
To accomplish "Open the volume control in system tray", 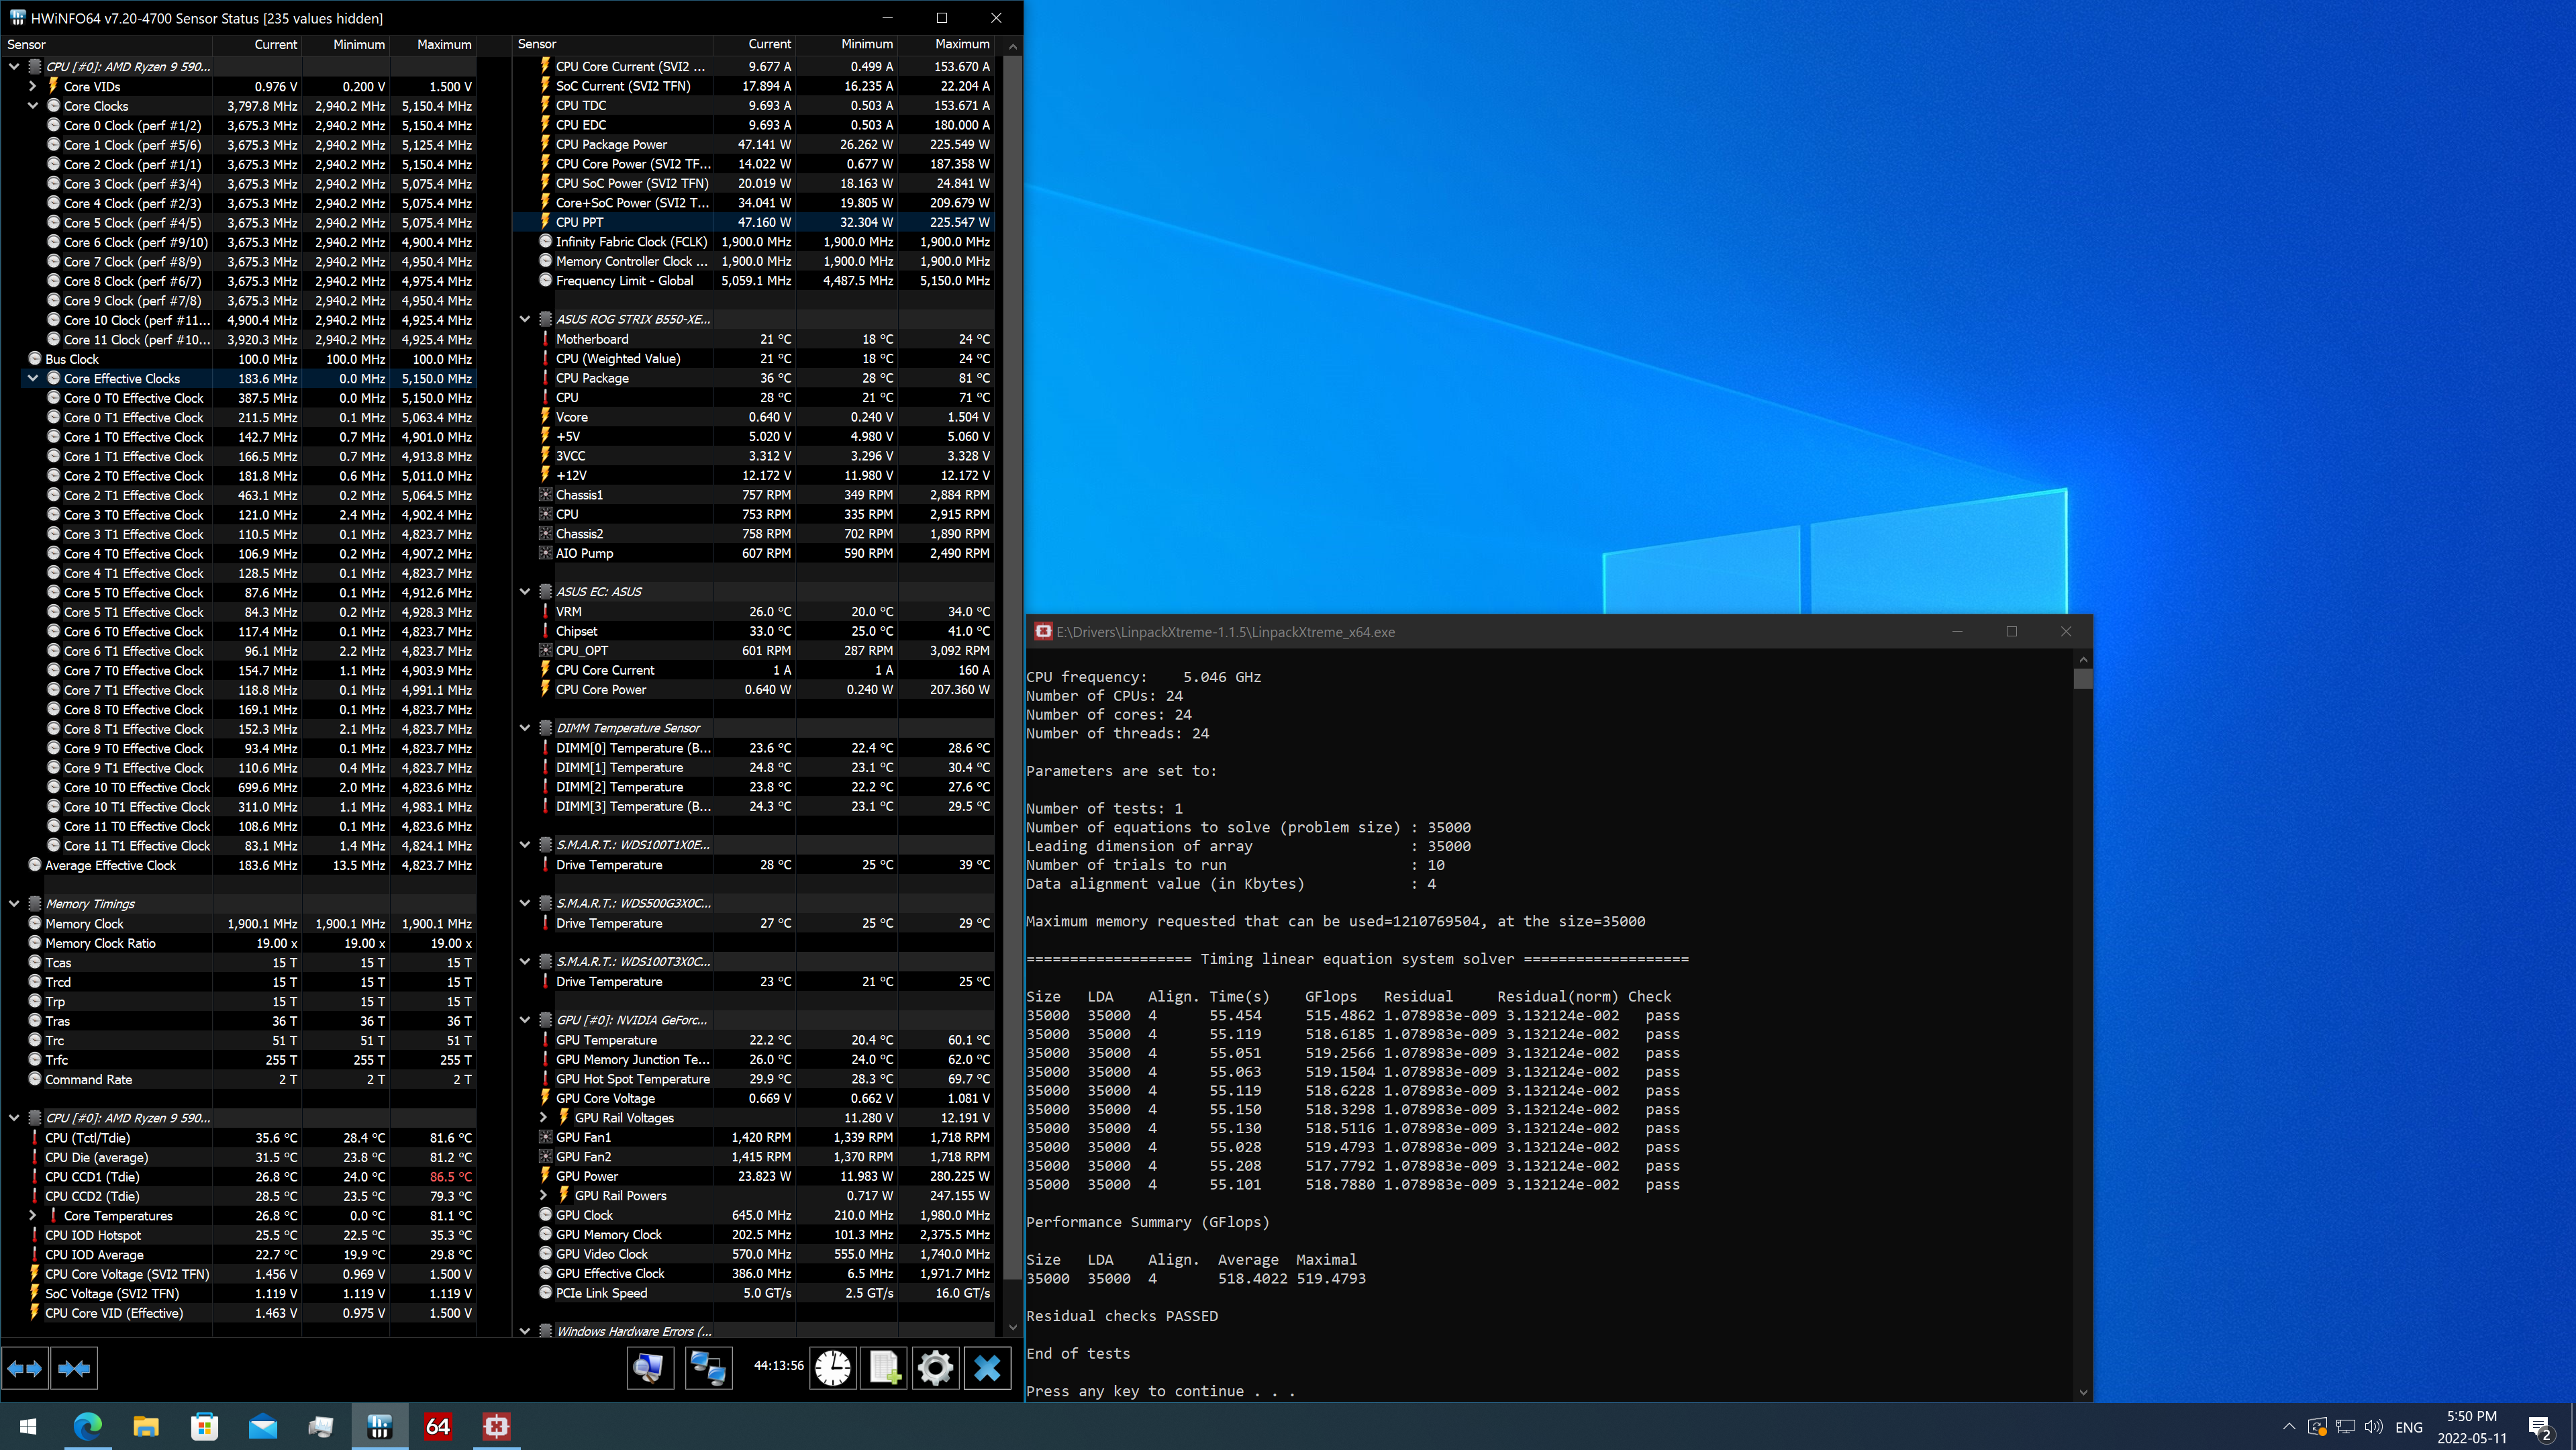I will pyautogui.click(x=2374, y=1427).
